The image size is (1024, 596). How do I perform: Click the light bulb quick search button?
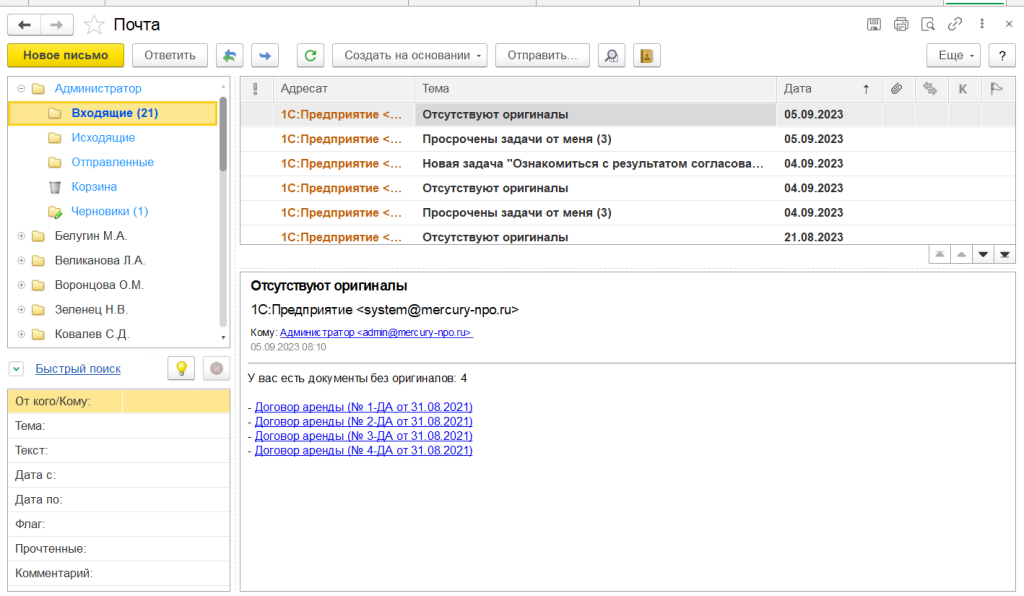pos(181,368)
